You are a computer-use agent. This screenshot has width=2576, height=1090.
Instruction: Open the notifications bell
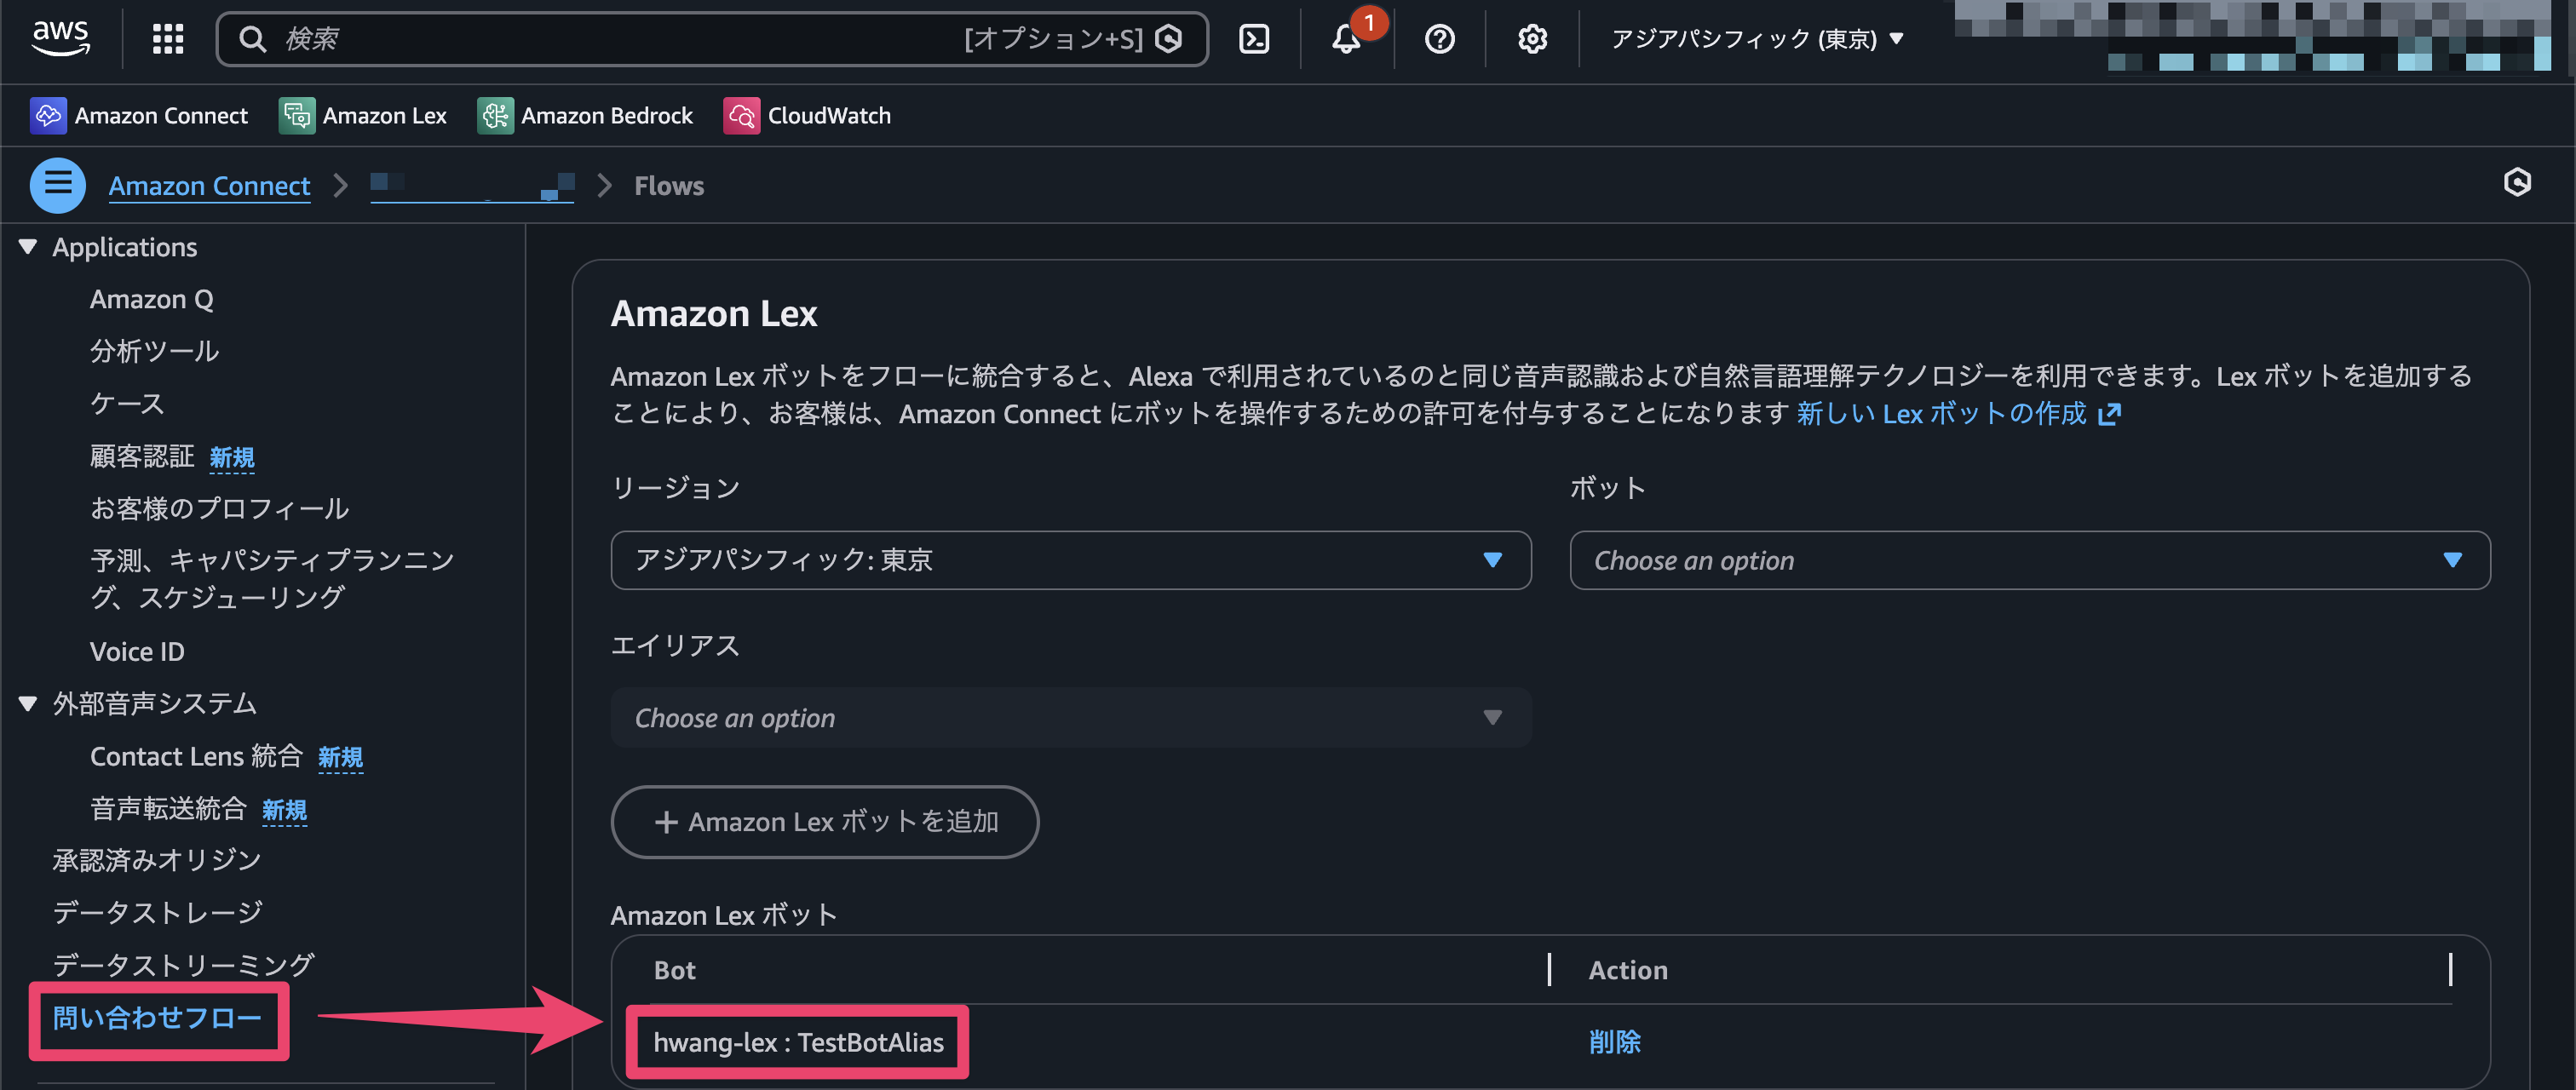coord(1345,39)
